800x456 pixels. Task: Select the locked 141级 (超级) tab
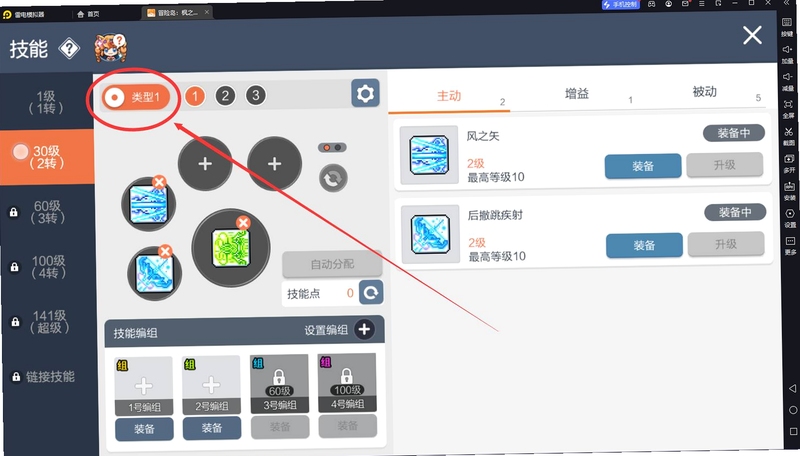pos(49,322)
